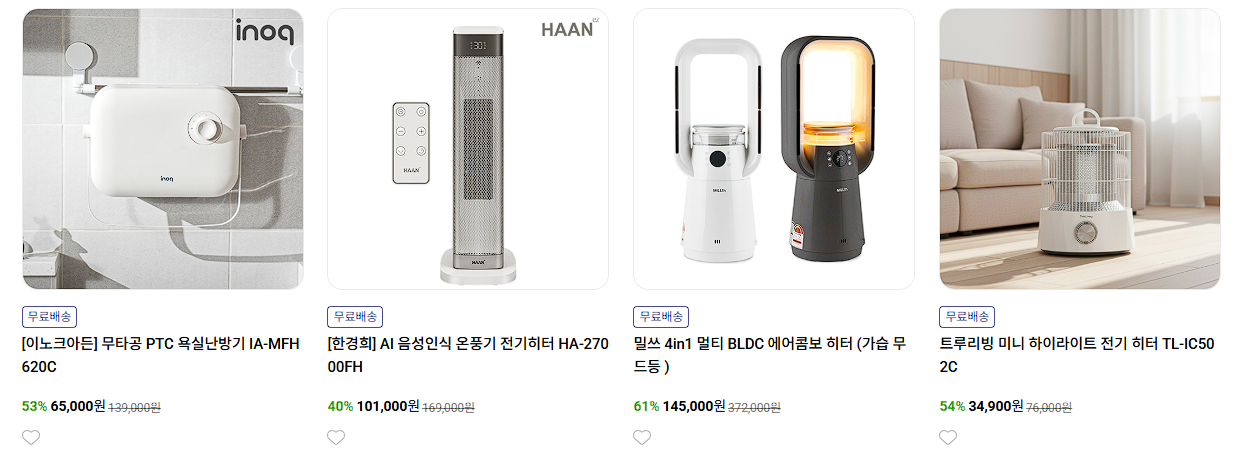Click the 65,000원 price of inoq heater
The width and height of the screenshot is (1241, 453).
pyautogui.click(x=78, y=406)
